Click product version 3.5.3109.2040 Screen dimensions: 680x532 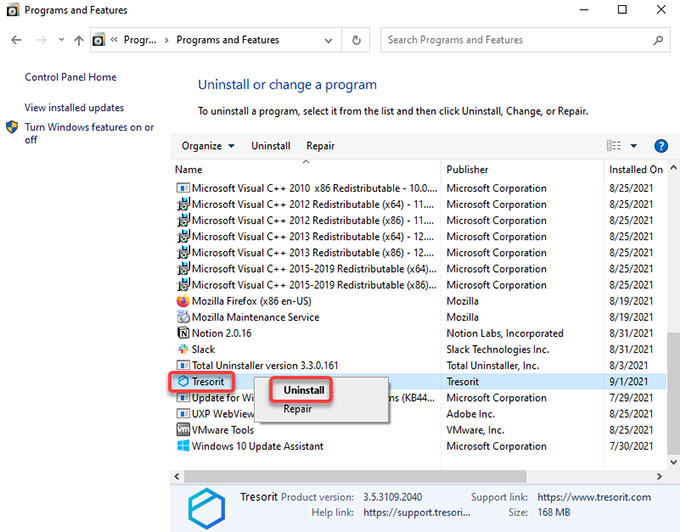(x=392, y=497)
